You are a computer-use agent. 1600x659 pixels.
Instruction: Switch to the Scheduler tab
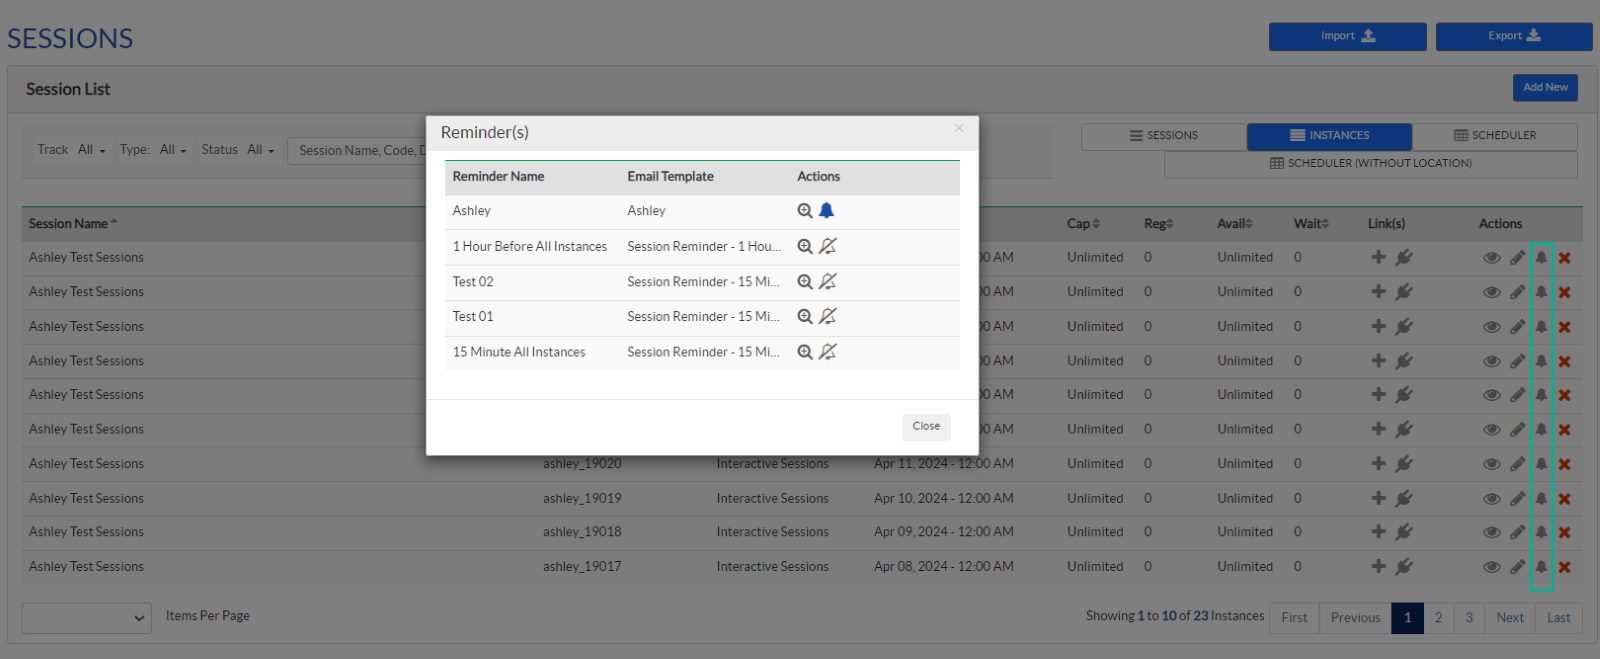1494,136
